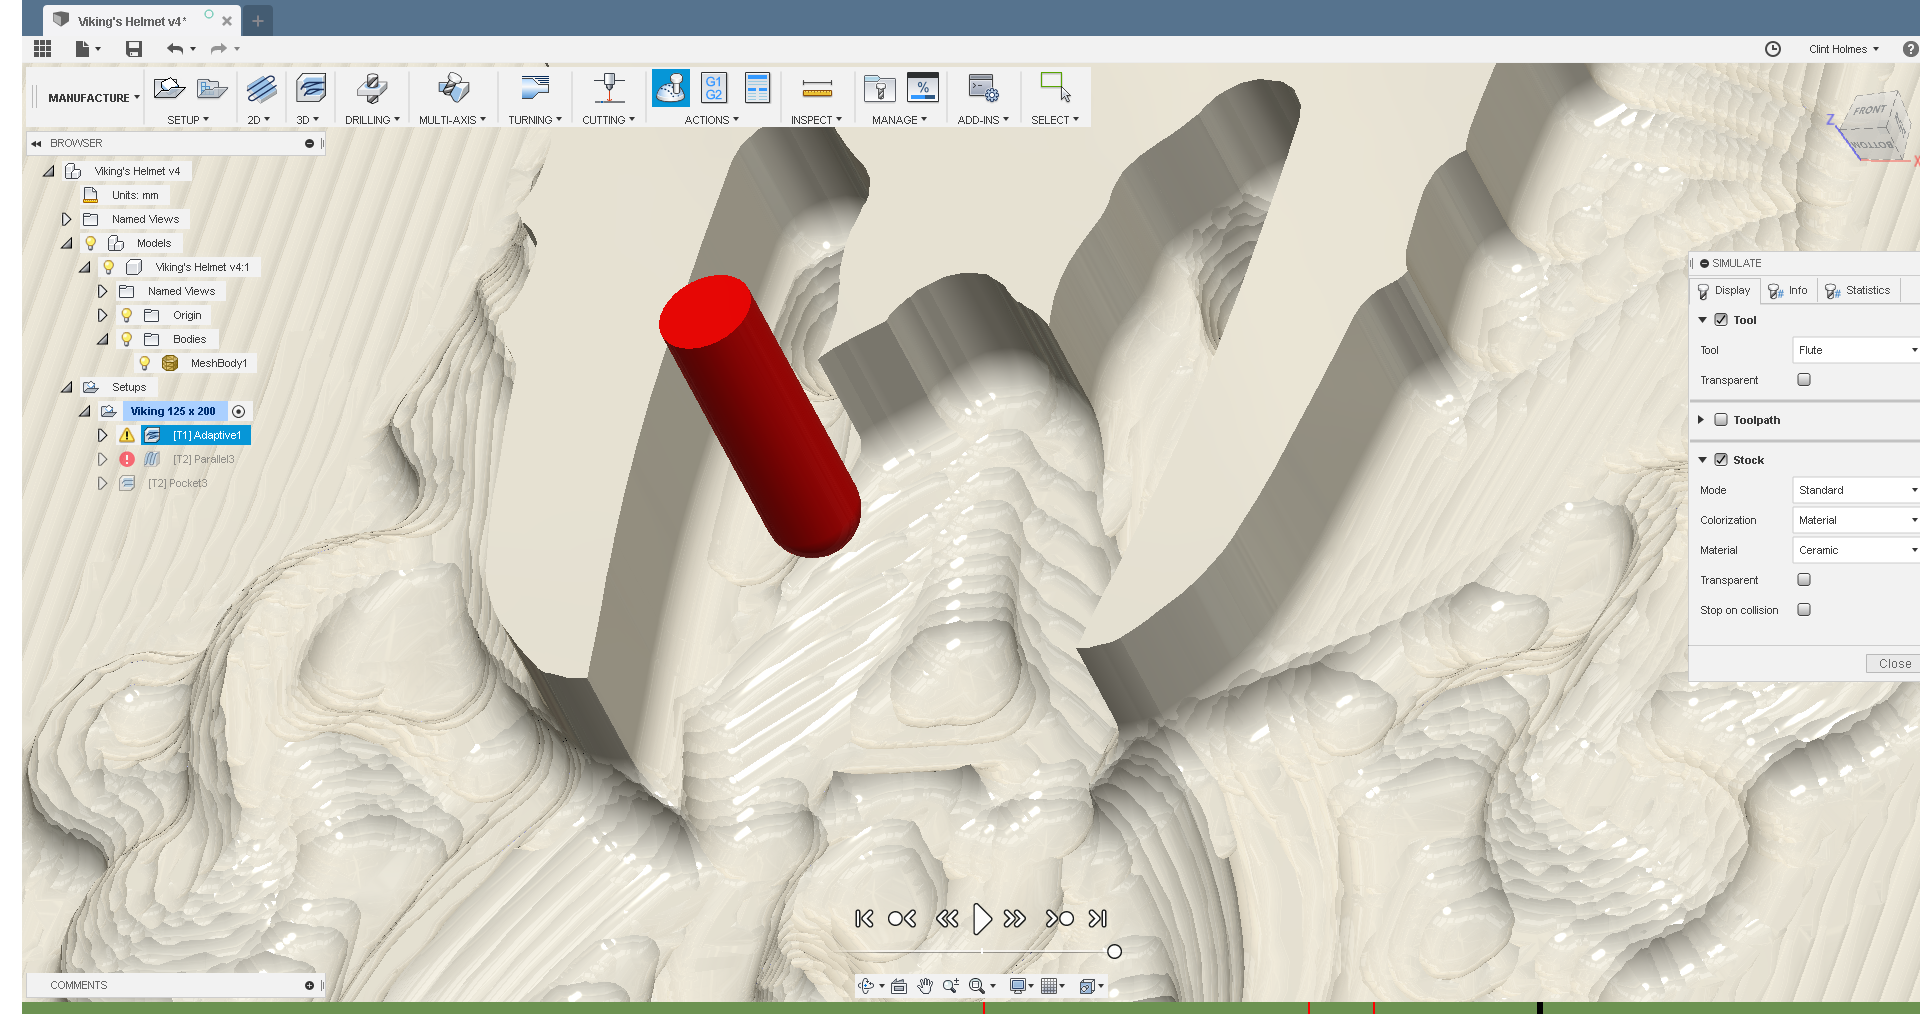This screenshot has height=1014, width=1920.
Task: Open the Simulate tool under Actions
Action: [671, 88]
